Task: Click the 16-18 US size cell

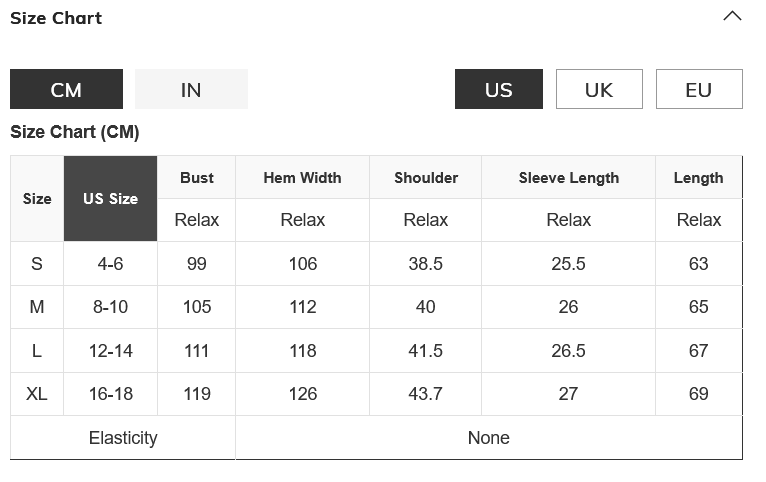Action: click(110, 394)
